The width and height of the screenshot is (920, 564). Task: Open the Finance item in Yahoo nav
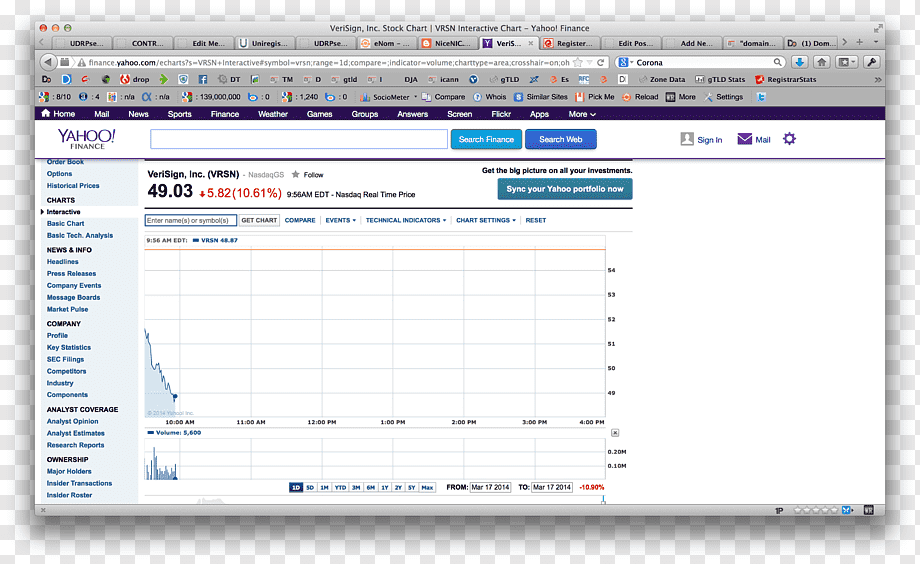point(225,114)
